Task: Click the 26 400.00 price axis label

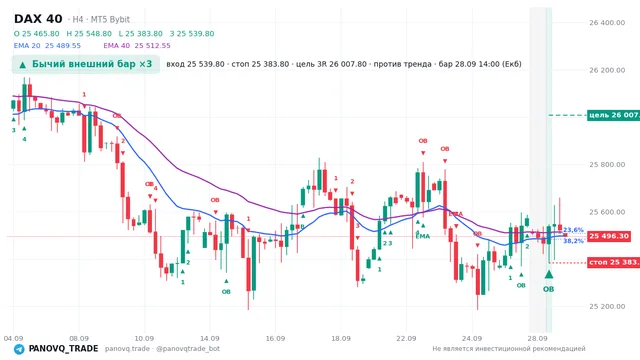Action: (x=607, y=22)
